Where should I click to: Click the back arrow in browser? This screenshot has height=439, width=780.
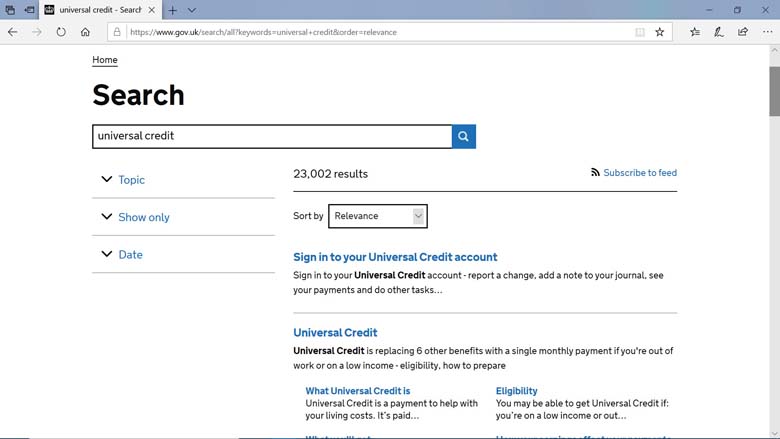[x=13, y=32]
